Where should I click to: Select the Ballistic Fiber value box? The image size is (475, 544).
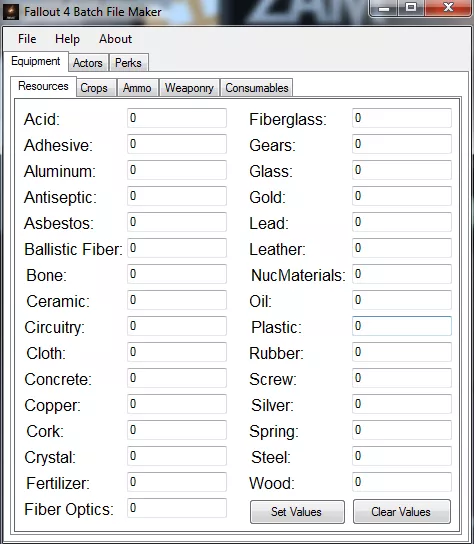coord(177,248)
